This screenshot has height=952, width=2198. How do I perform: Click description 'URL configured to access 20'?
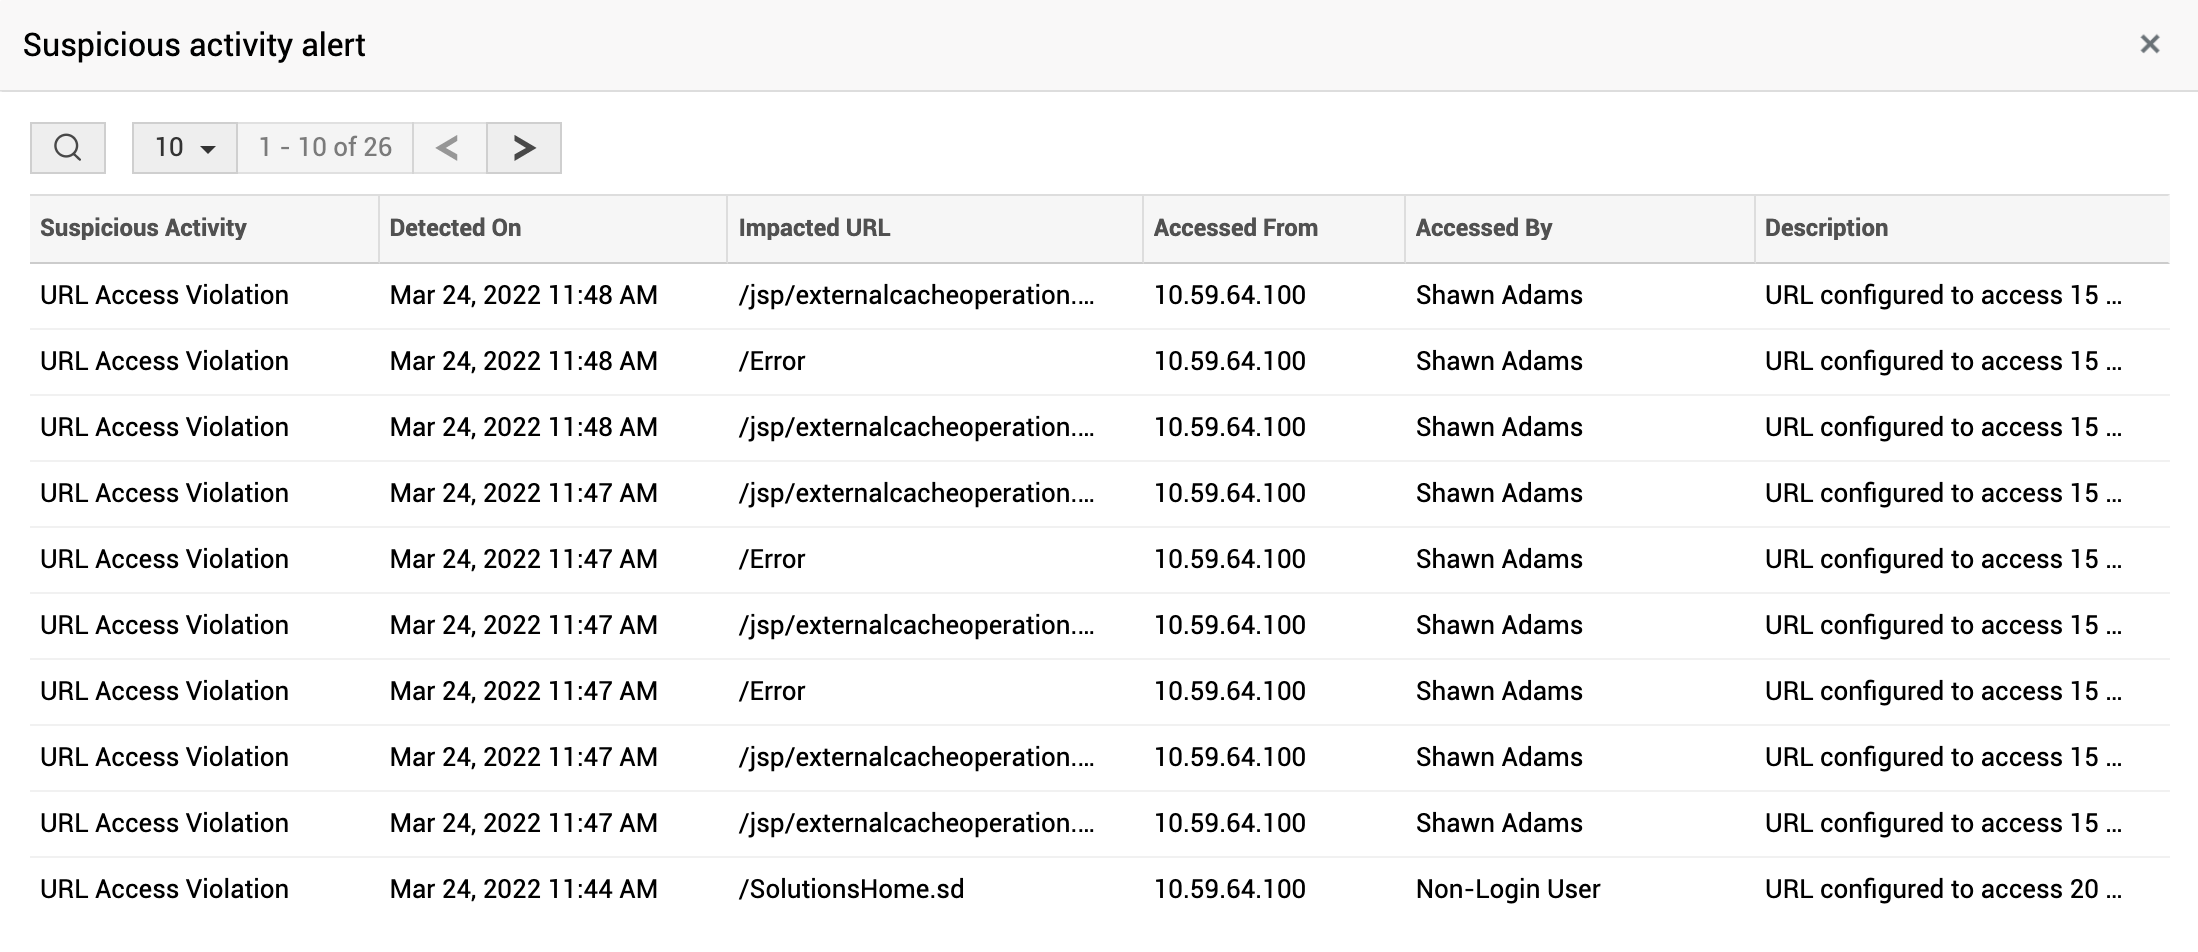tap(1941, 889)
